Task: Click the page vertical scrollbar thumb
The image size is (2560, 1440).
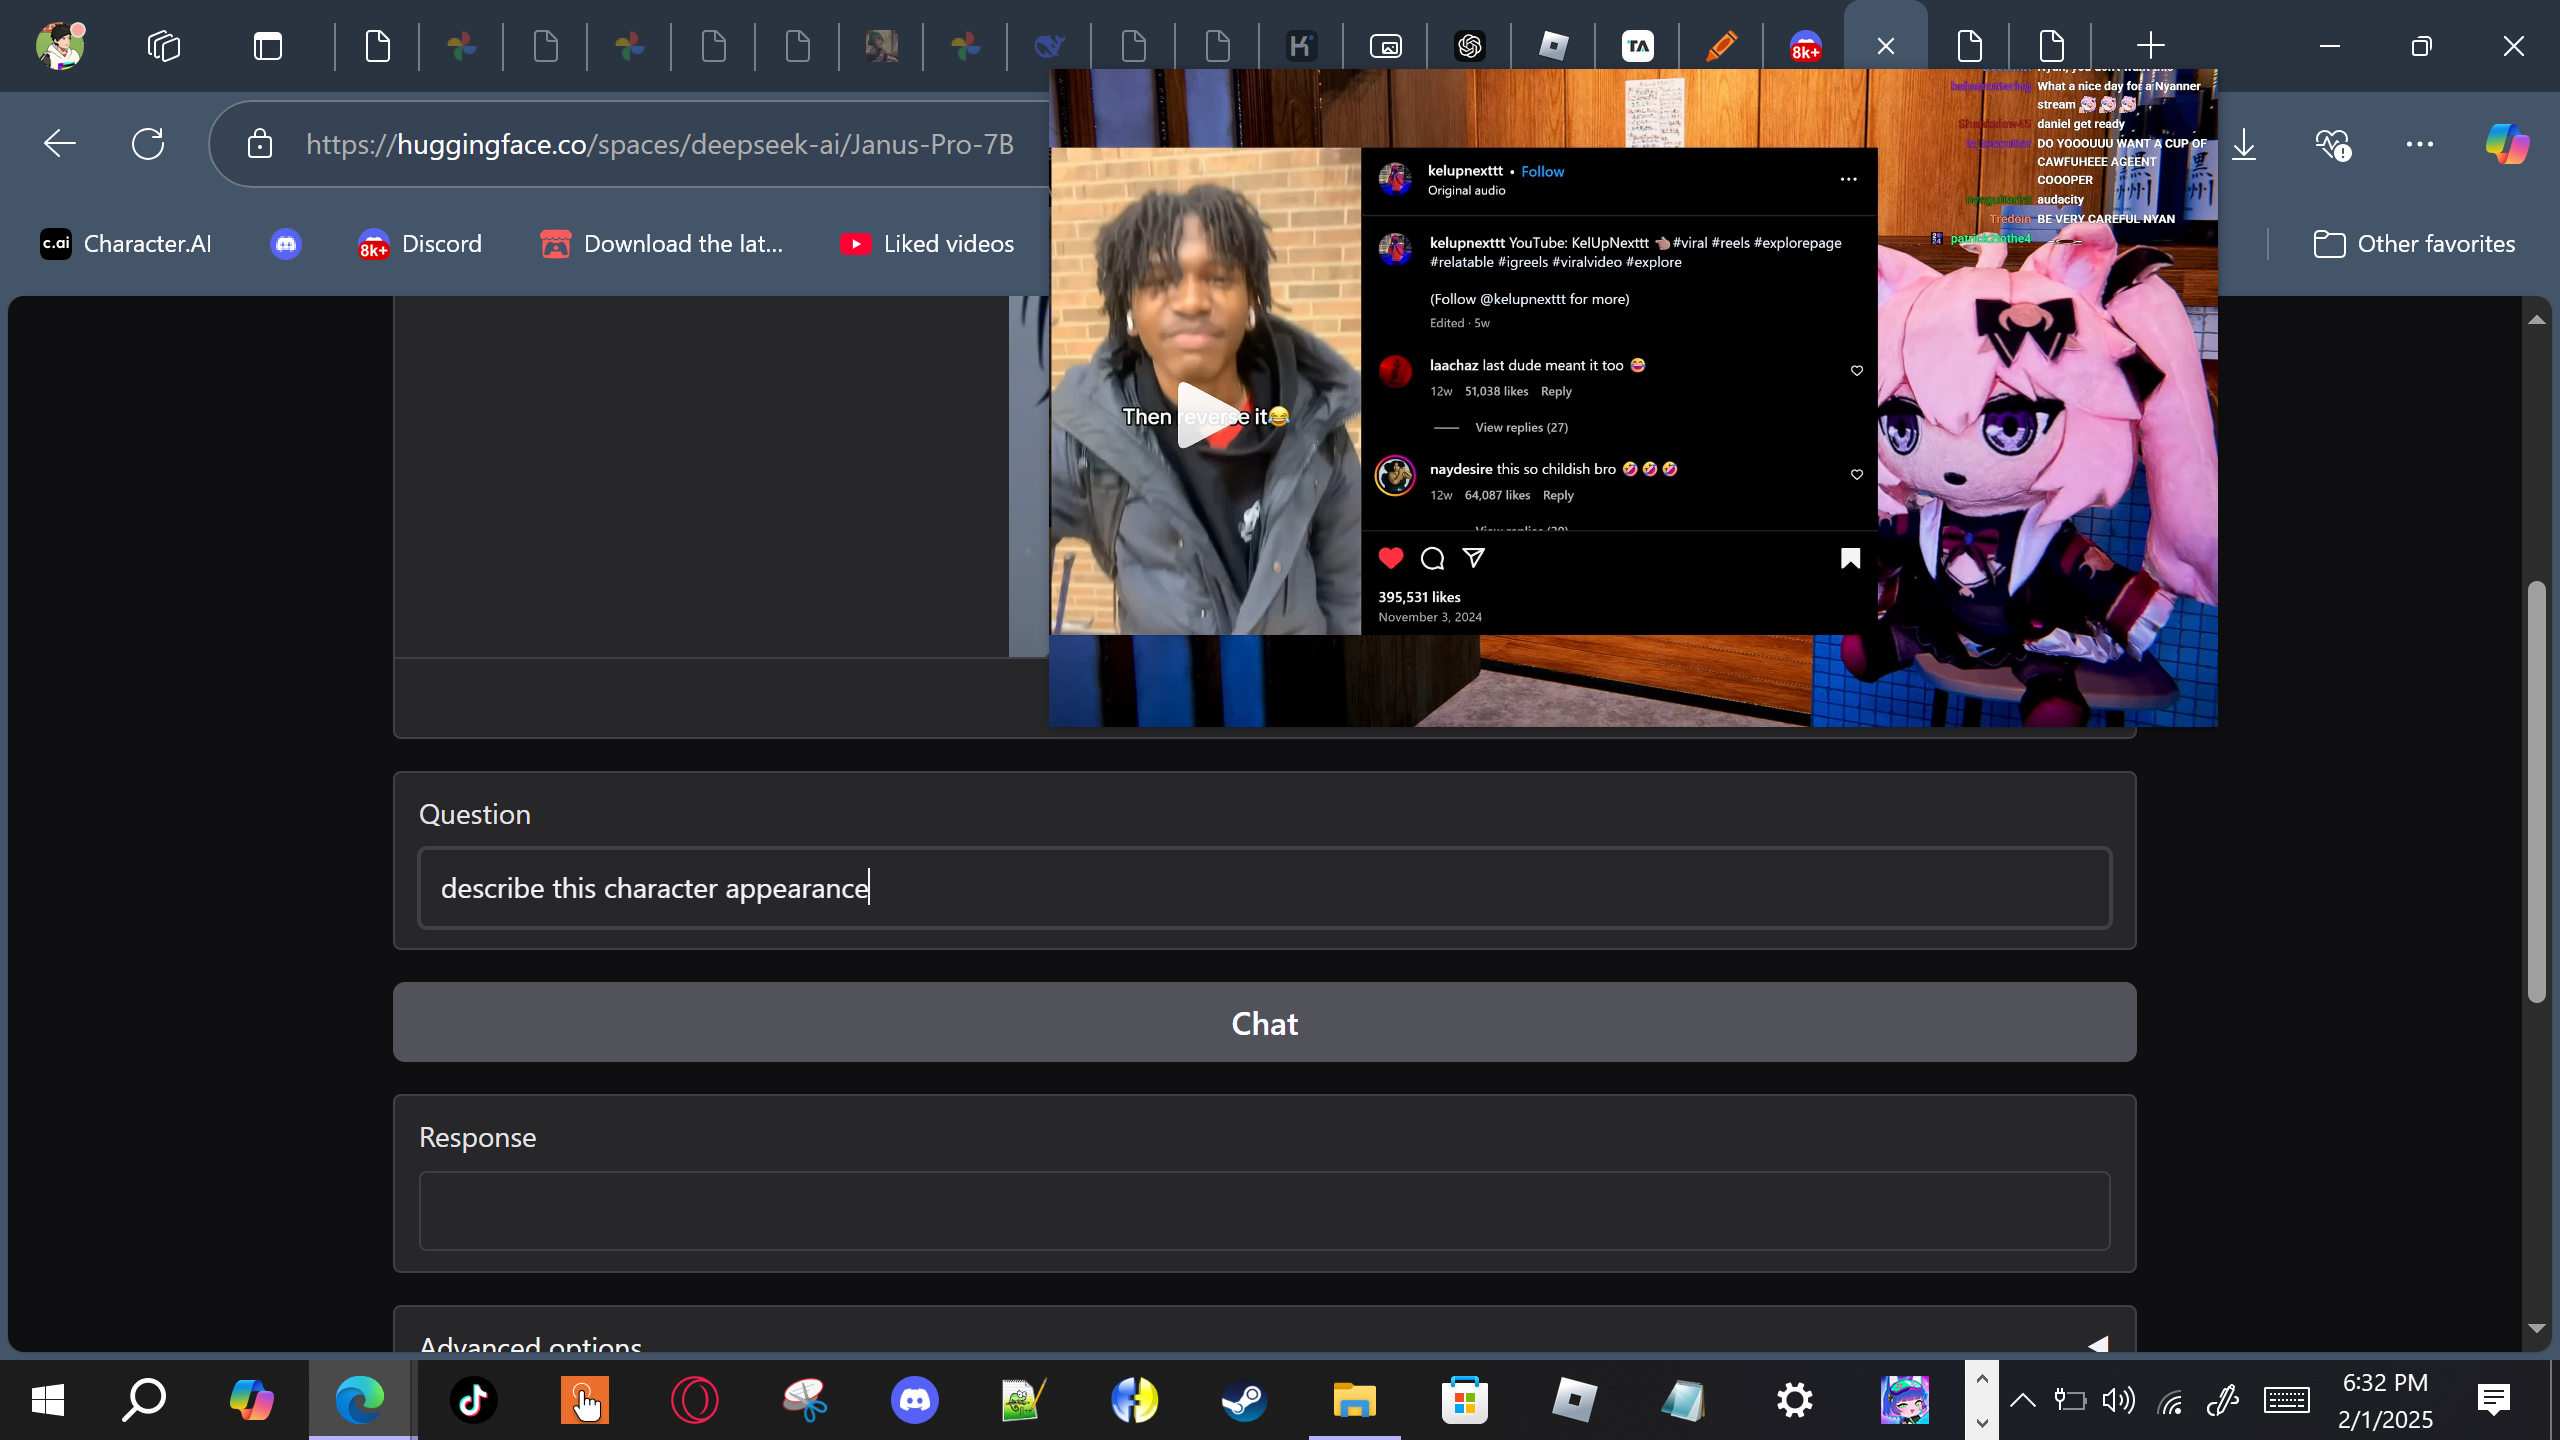Action: click(2536, 790)
